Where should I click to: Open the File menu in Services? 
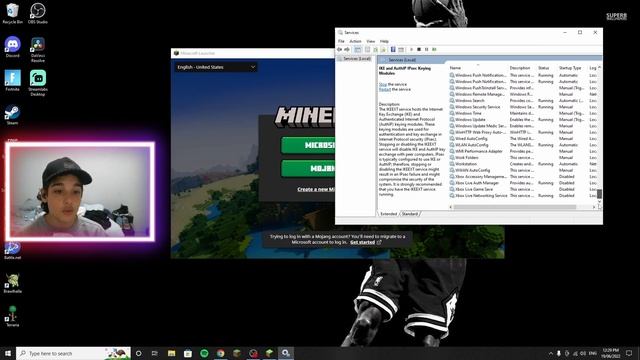coord(341,41)
